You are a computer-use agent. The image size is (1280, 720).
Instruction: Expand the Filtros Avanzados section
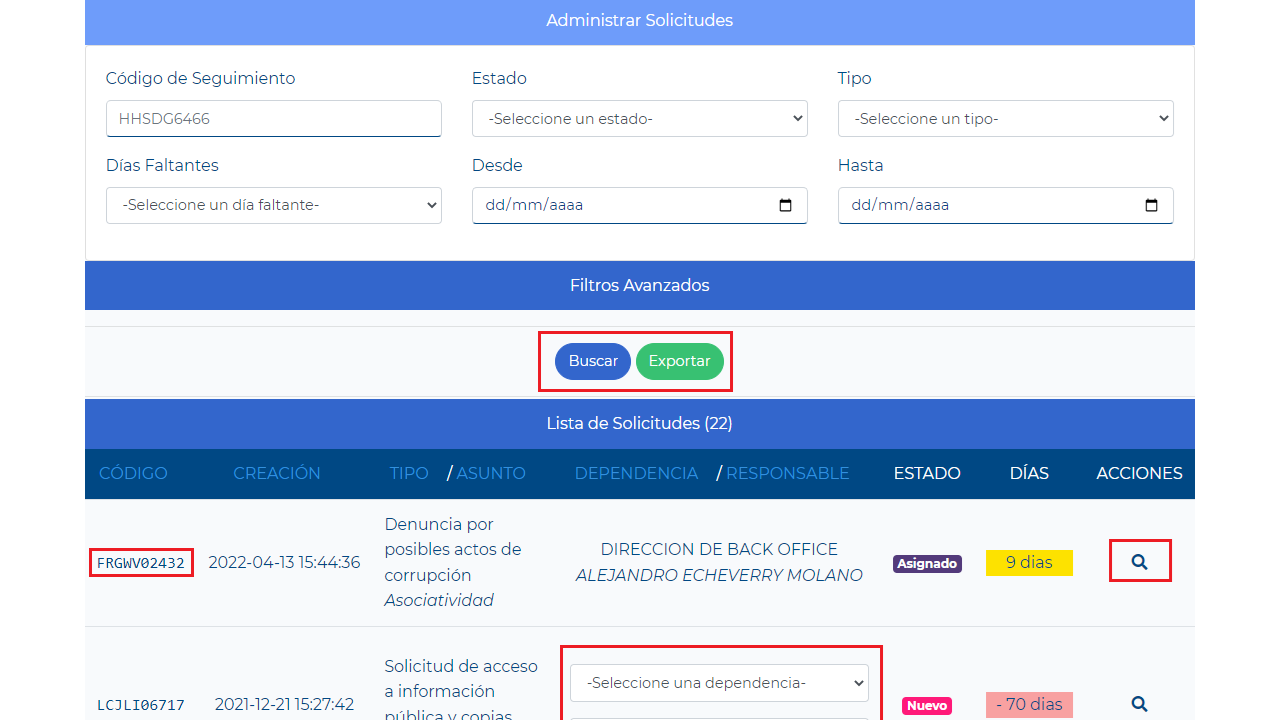pos(639,285)
